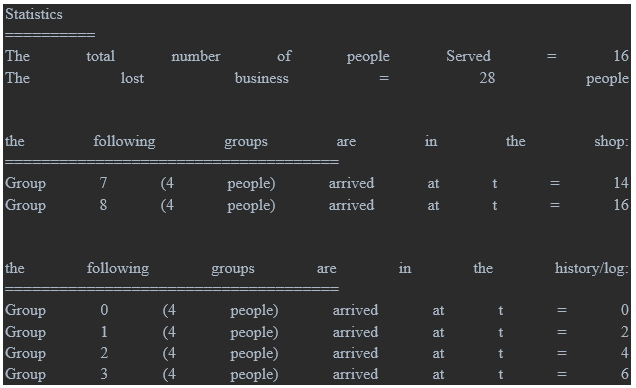Click Group 2 row in history log
The width and height of the screenshot is (636, 388).
click(x=317, y=353)
